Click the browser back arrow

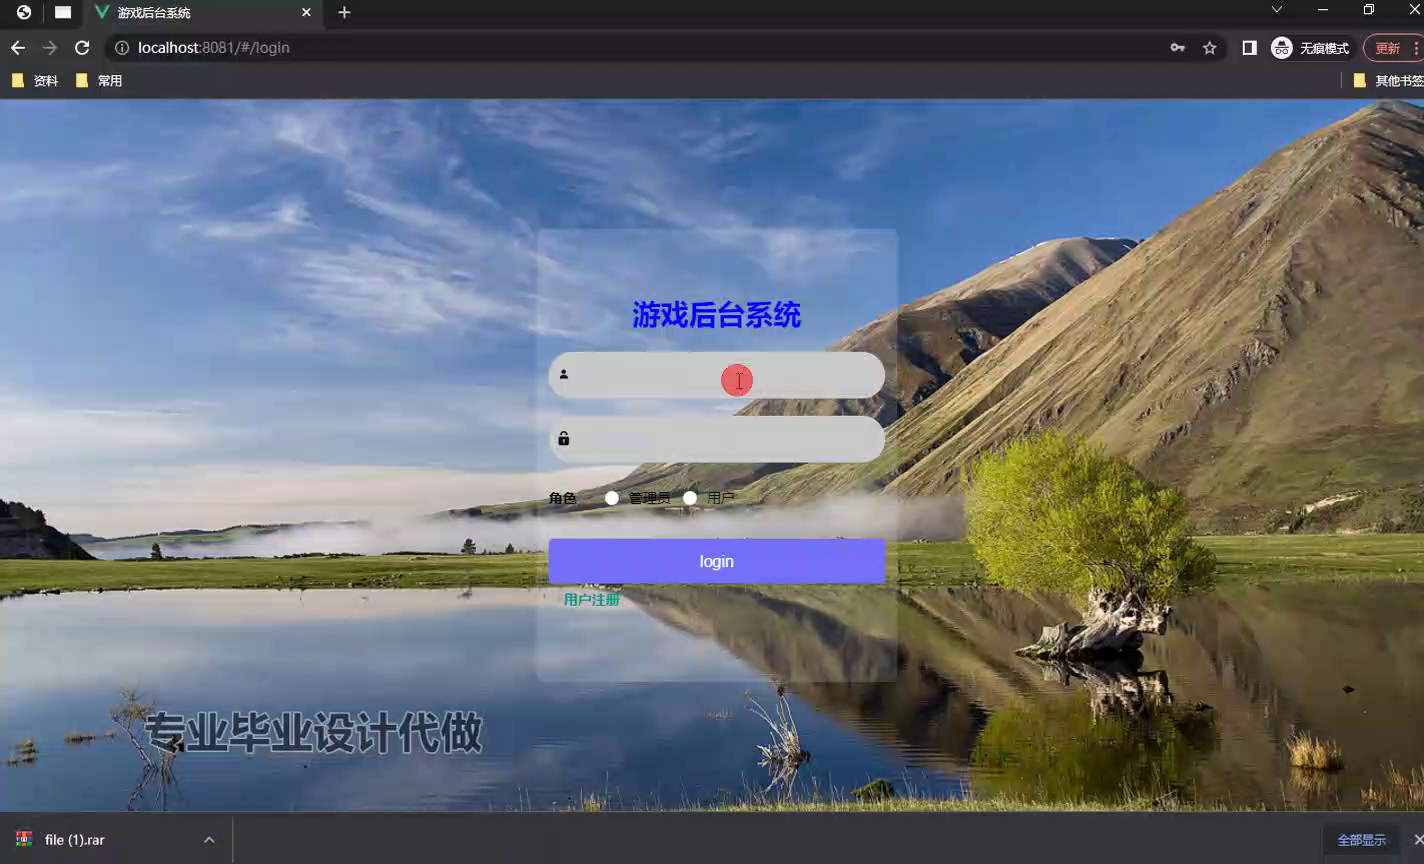17,48
